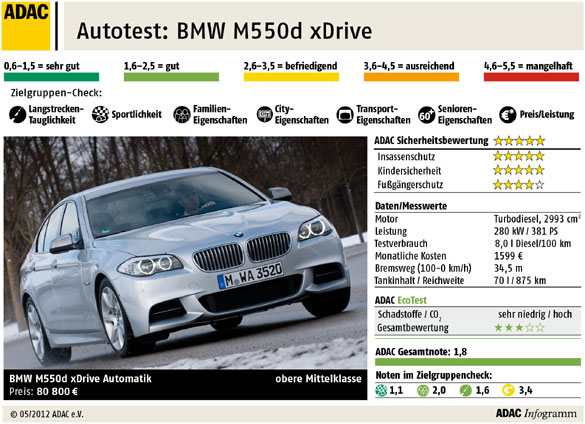Click the orange 'ausreichend' color bar
Screen dimensions: 585x424
pos(412,77)
